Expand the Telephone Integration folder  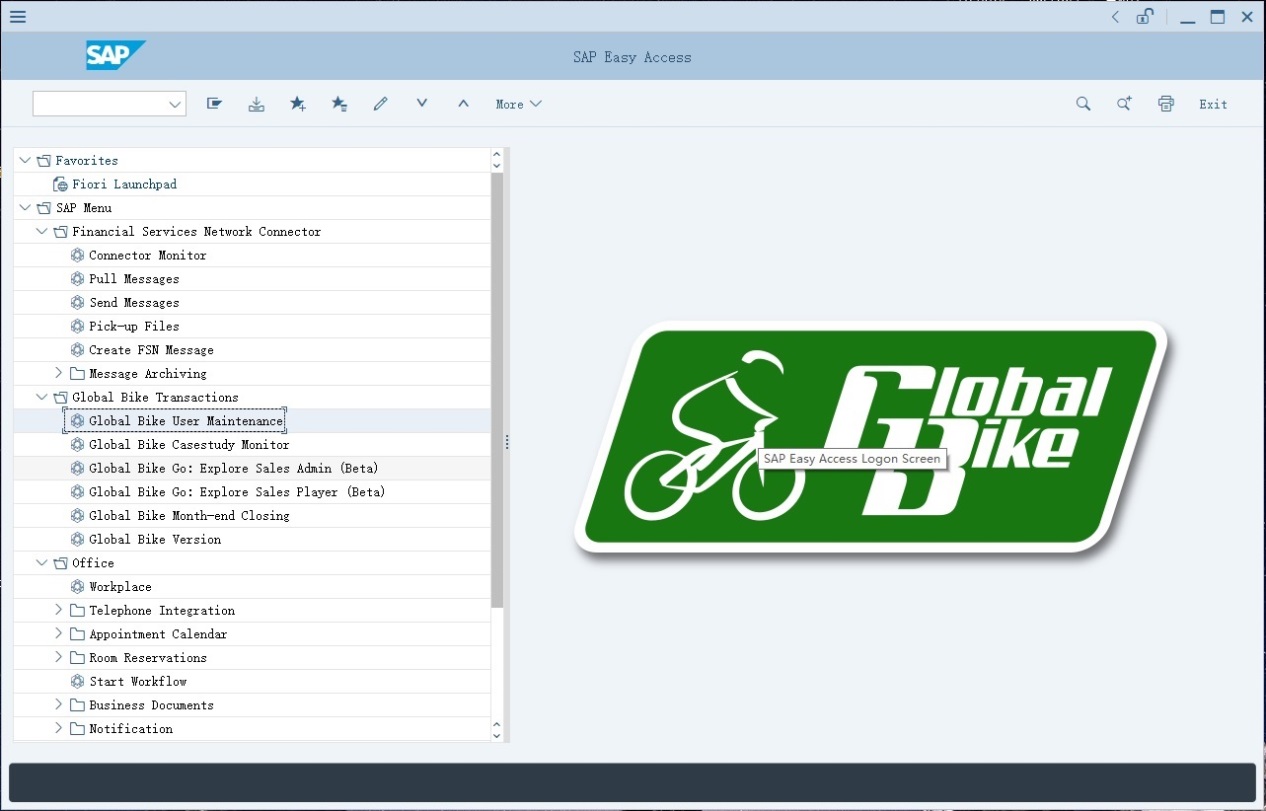(59, 610)
